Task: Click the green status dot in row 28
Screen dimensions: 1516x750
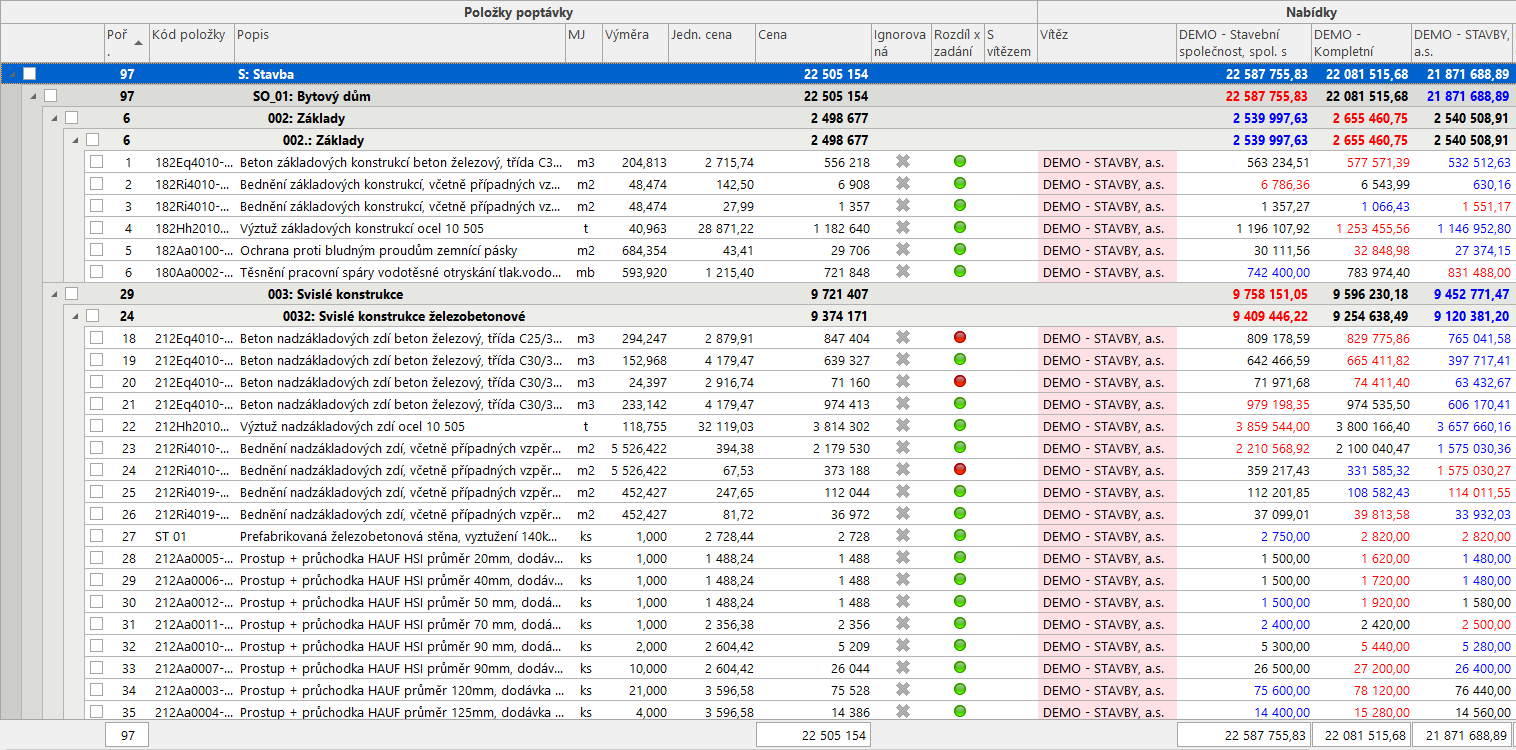Action: coord(960,558)
